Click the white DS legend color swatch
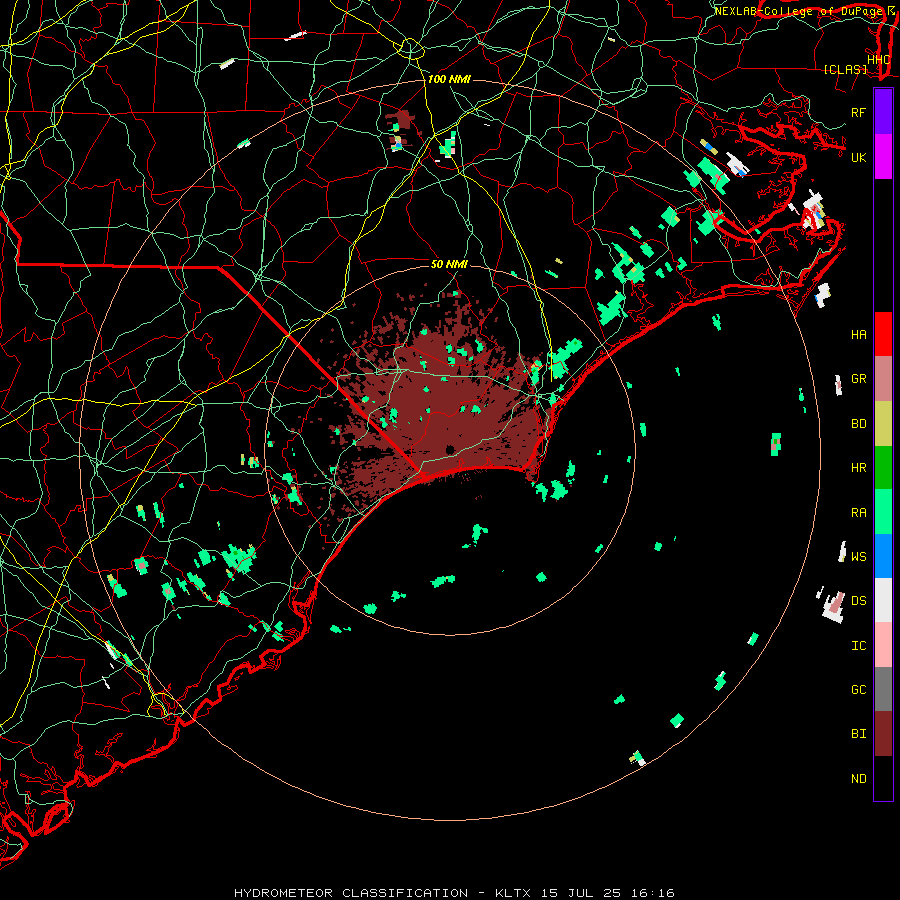Screen dimensions: 900x900 pos(883,600)
